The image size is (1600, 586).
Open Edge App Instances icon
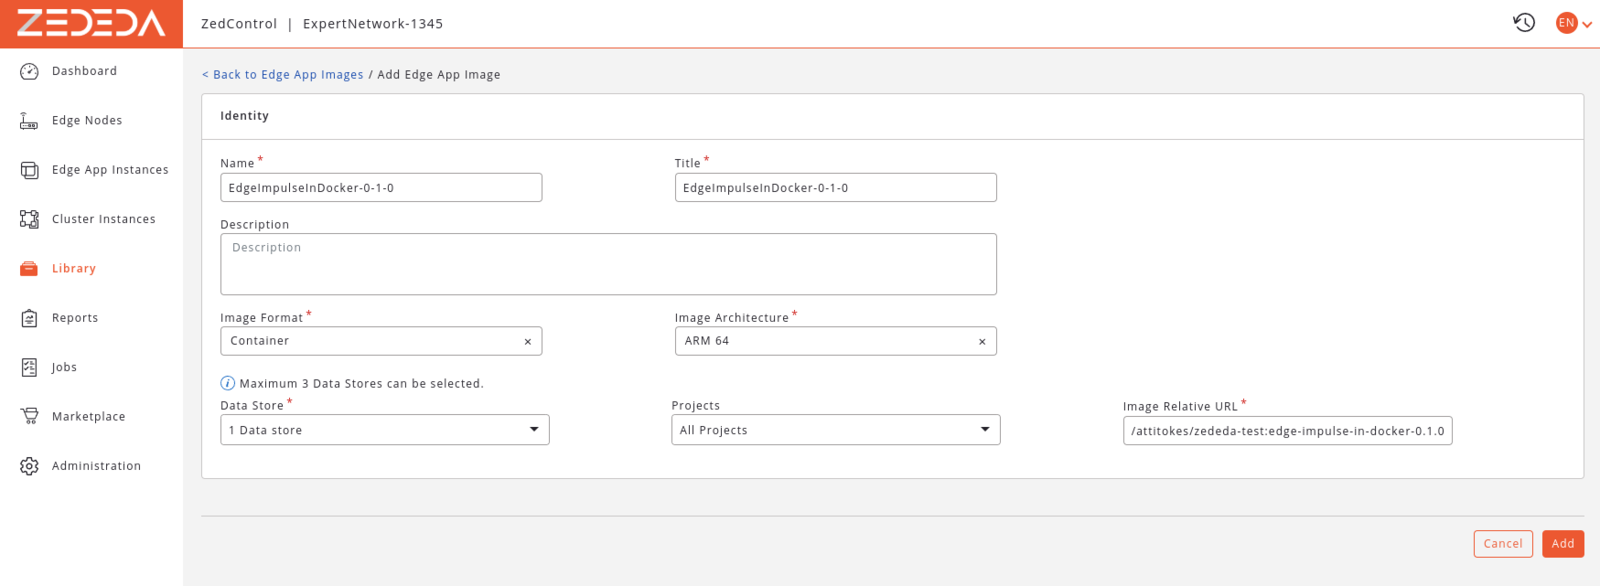point(29,170)
